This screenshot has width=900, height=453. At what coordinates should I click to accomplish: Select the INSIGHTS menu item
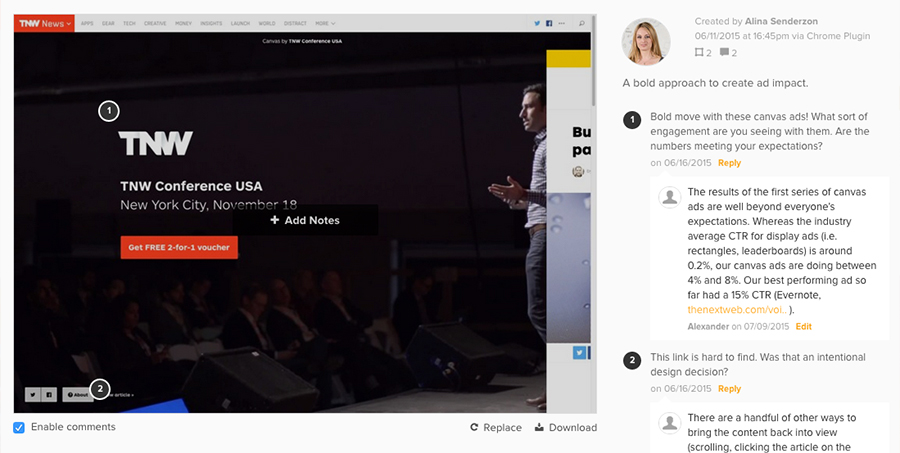[211, 24]
